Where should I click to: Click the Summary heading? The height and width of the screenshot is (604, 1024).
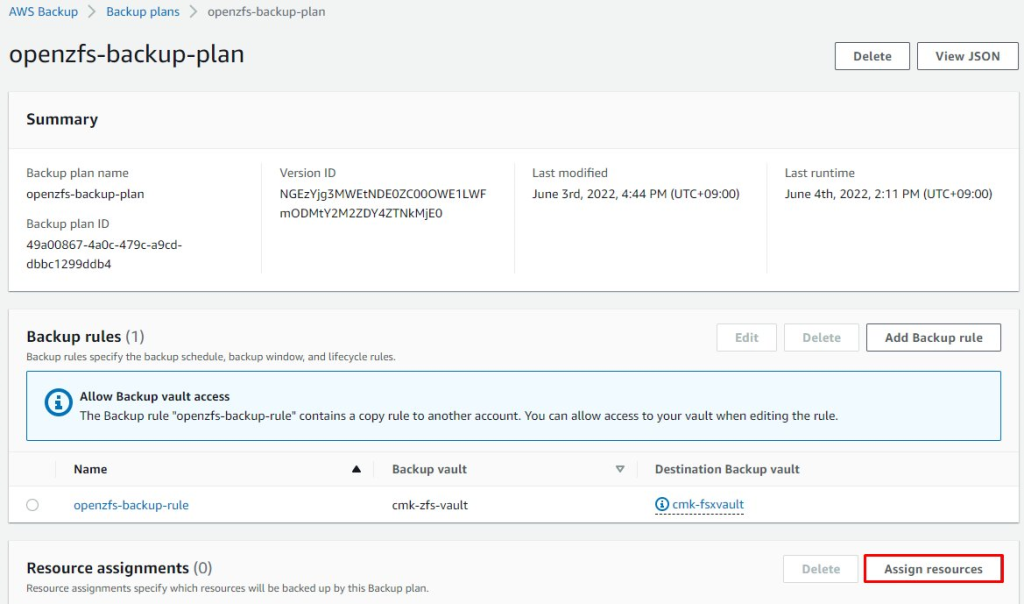point(62,119)
